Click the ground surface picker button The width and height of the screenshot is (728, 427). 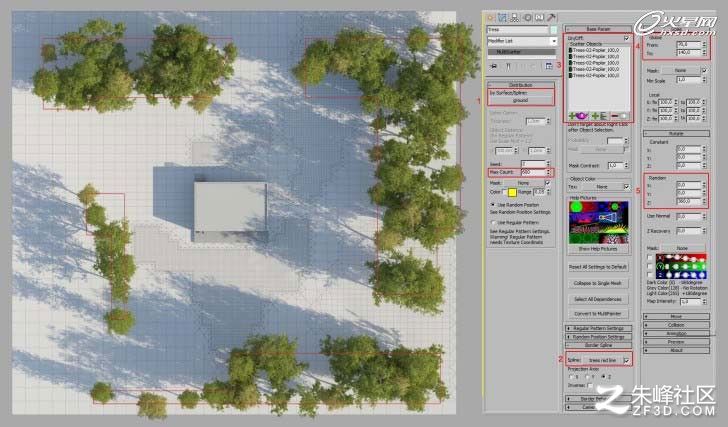pyautogui.click(x=520, y=100)
